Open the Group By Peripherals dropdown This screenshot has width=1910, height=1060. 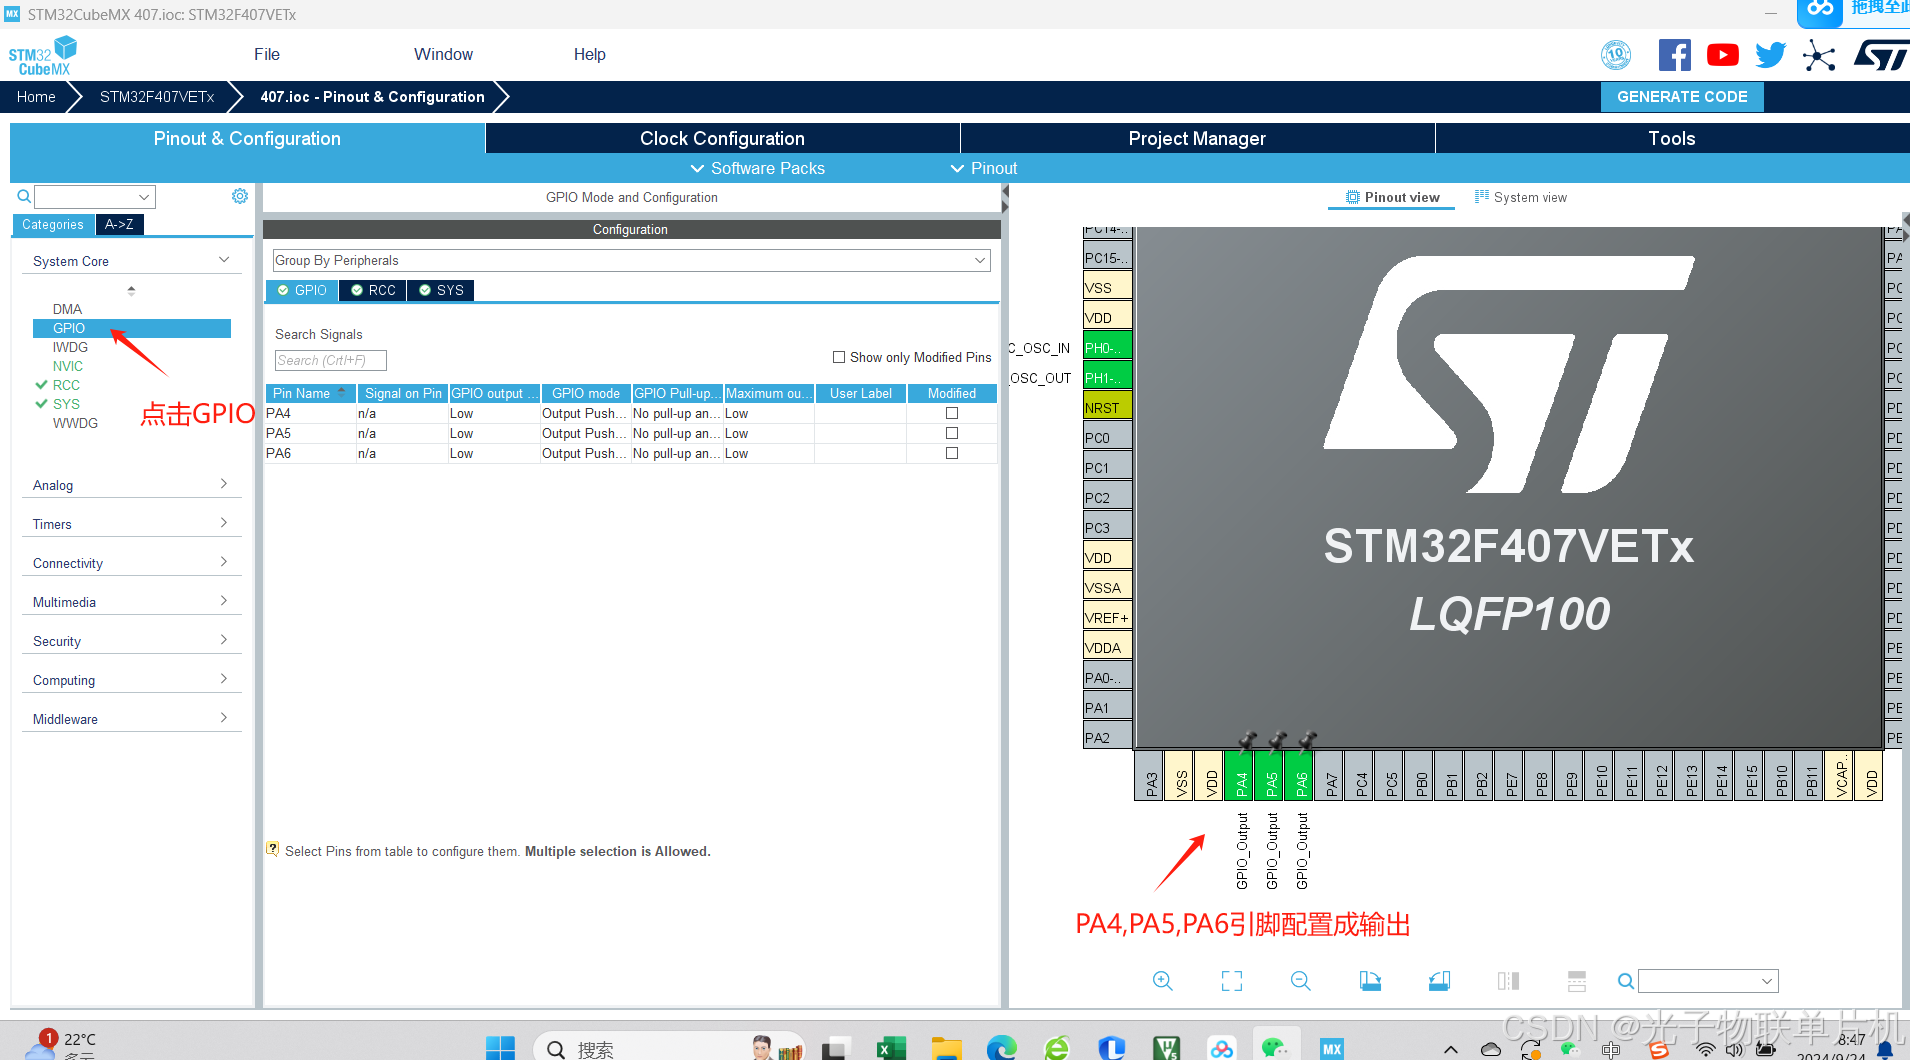pyautogui.click(x=631, y=260)
